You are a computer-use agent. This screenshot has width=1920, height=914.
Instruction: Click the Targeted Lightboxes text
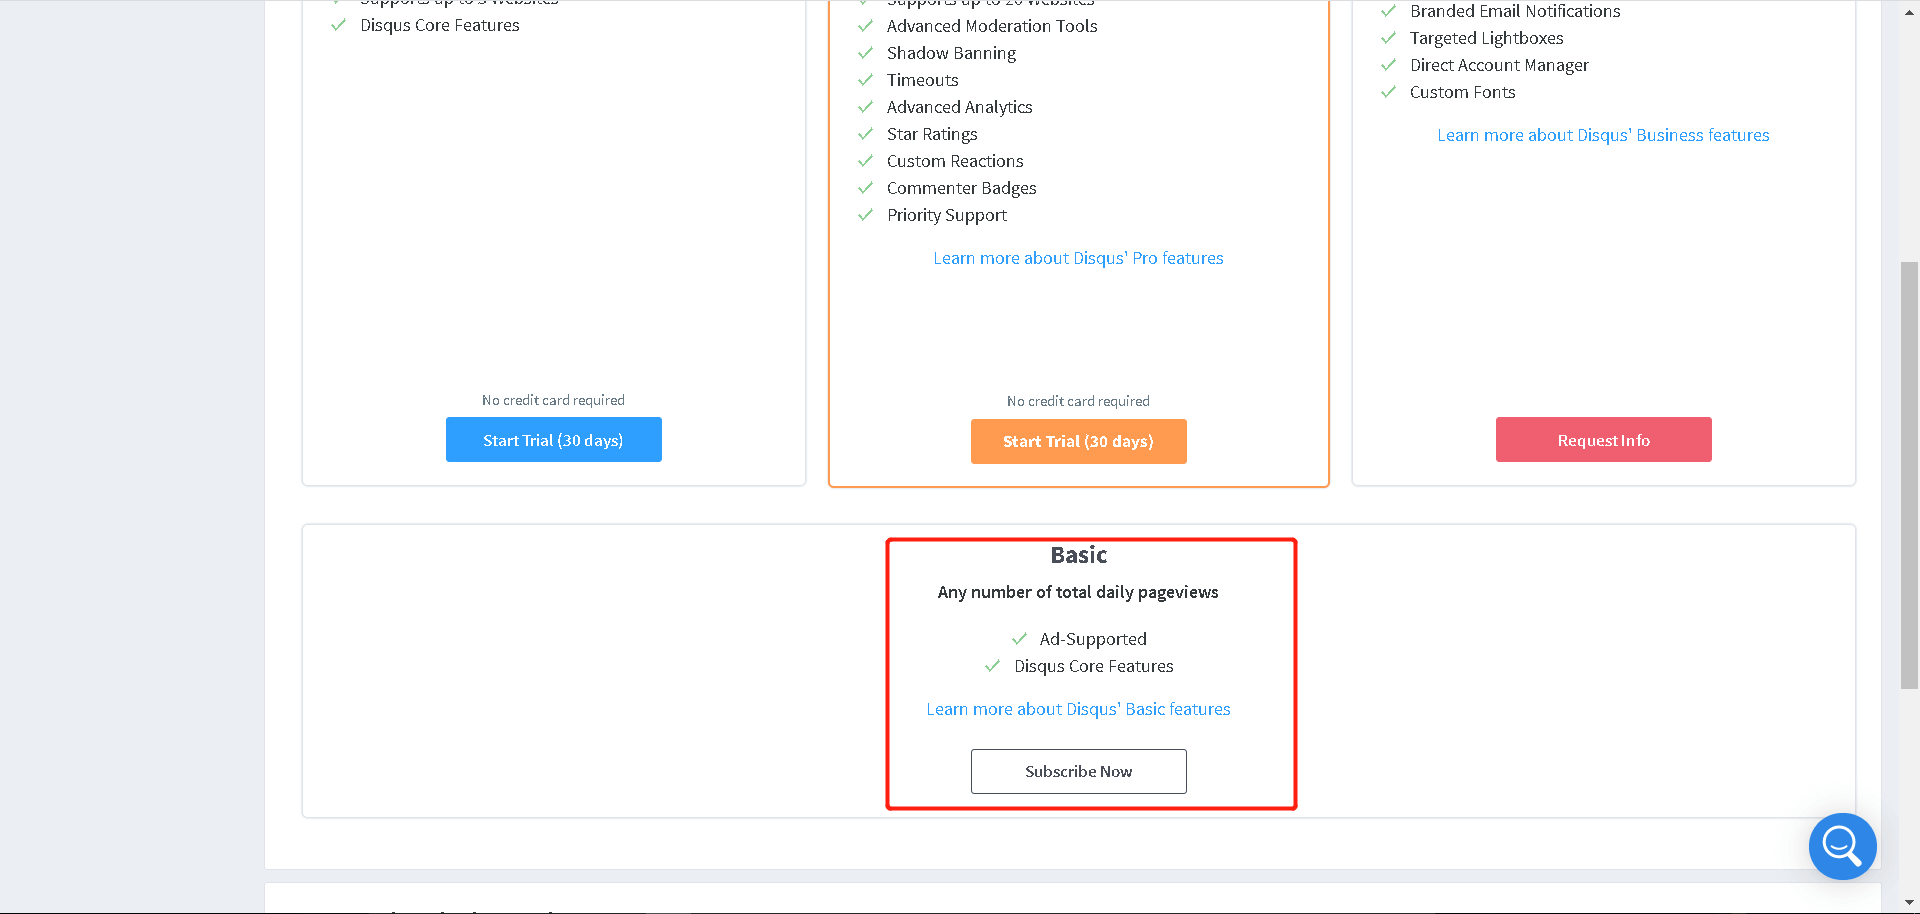[1486, 38]
